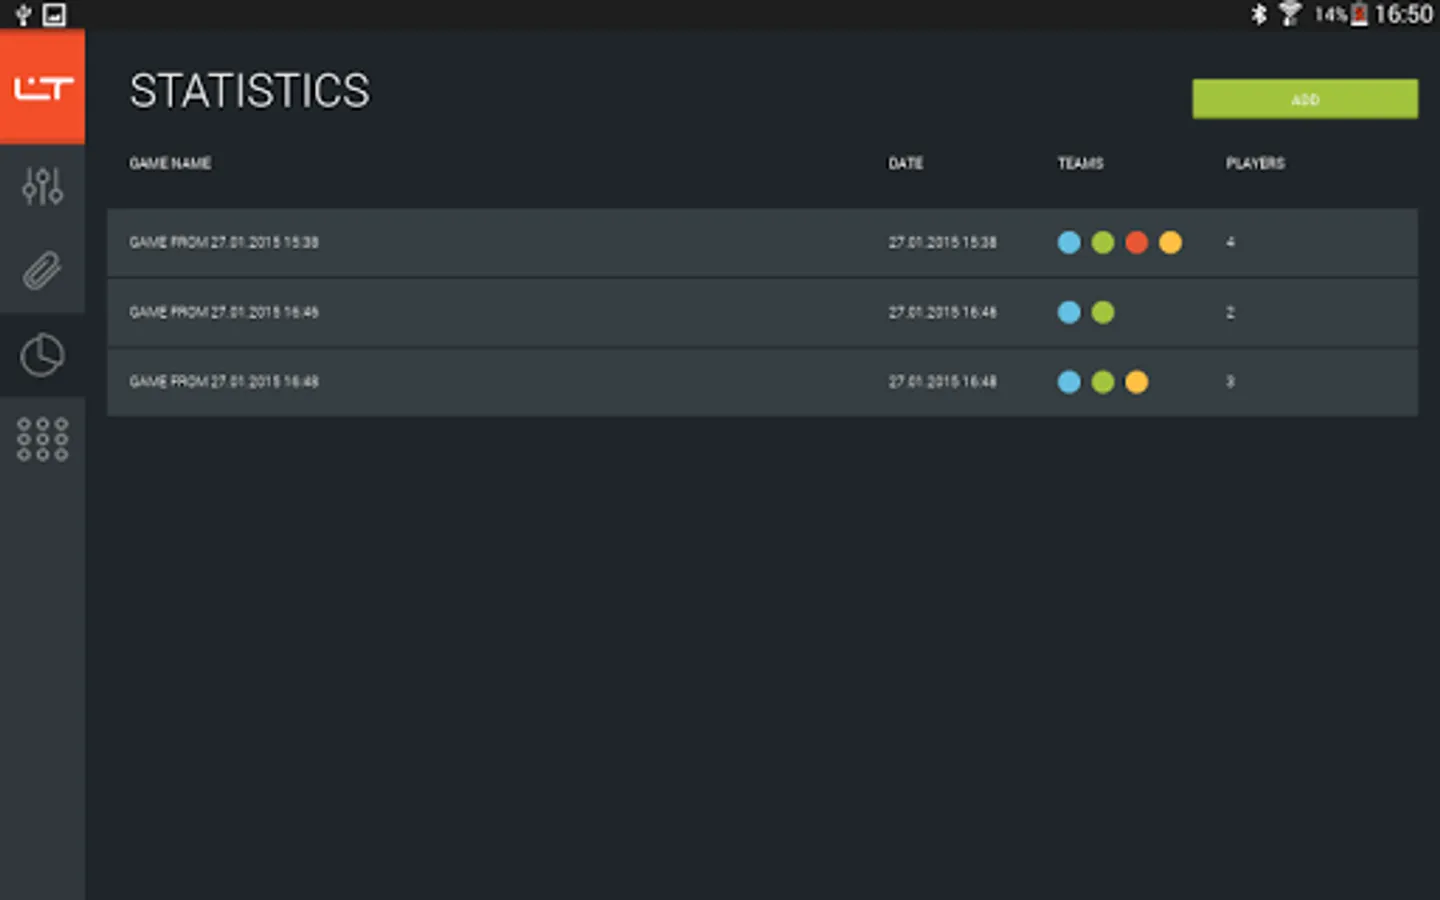Select the pie chart statistics sidebar icon

click(42, 355)
